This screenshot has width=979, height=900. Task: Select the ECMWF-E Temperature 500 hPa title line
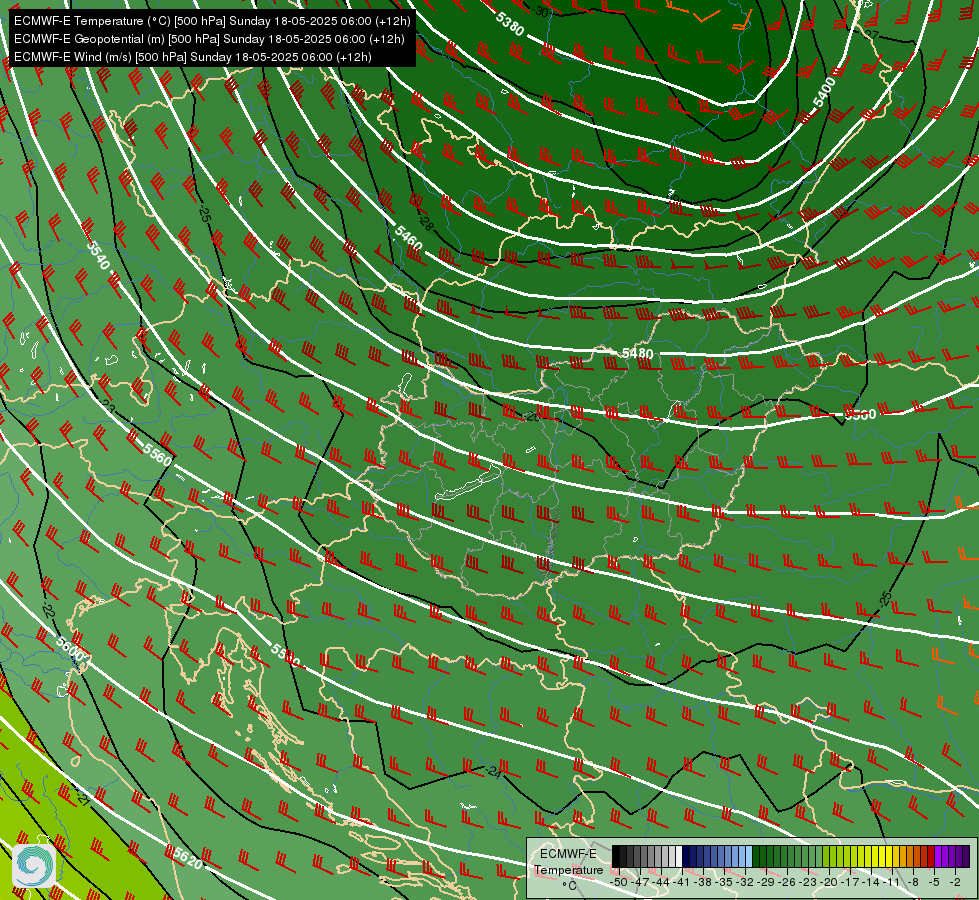pyautogui.click(x=212, y=21)
